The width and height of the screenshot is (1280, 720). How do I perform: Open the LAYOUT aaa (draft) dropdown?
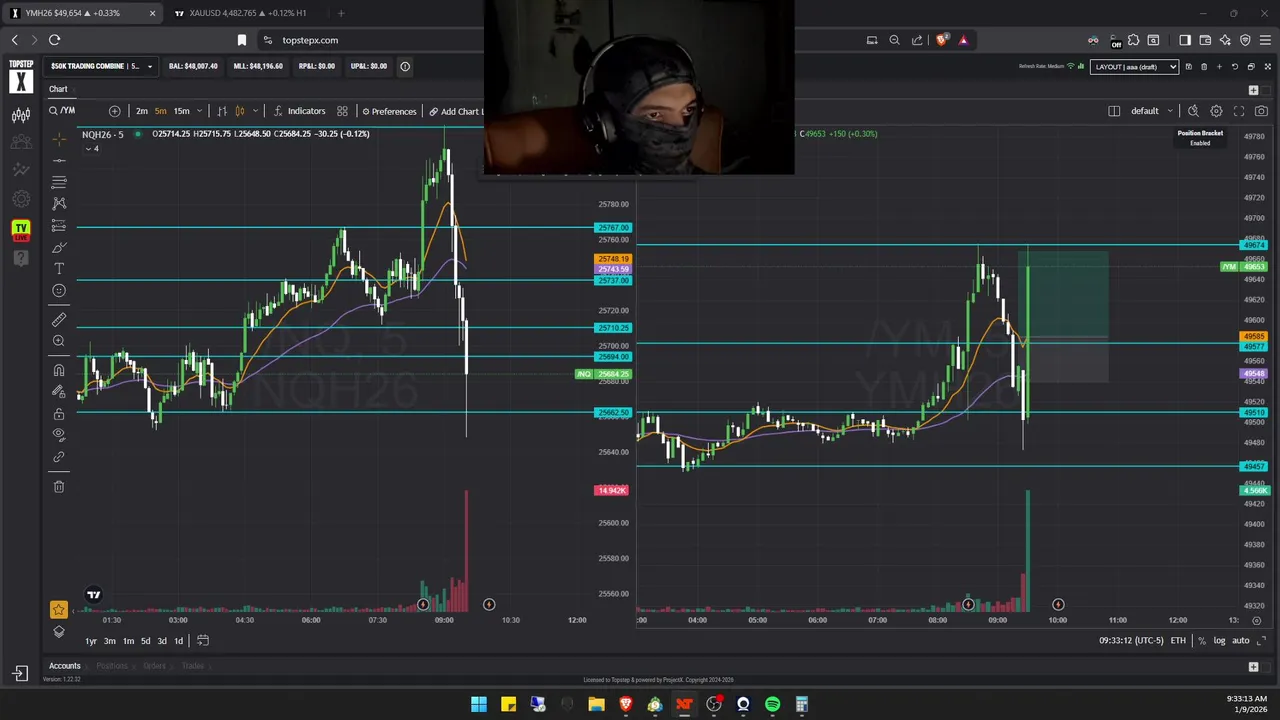[x=1135, y=67]
